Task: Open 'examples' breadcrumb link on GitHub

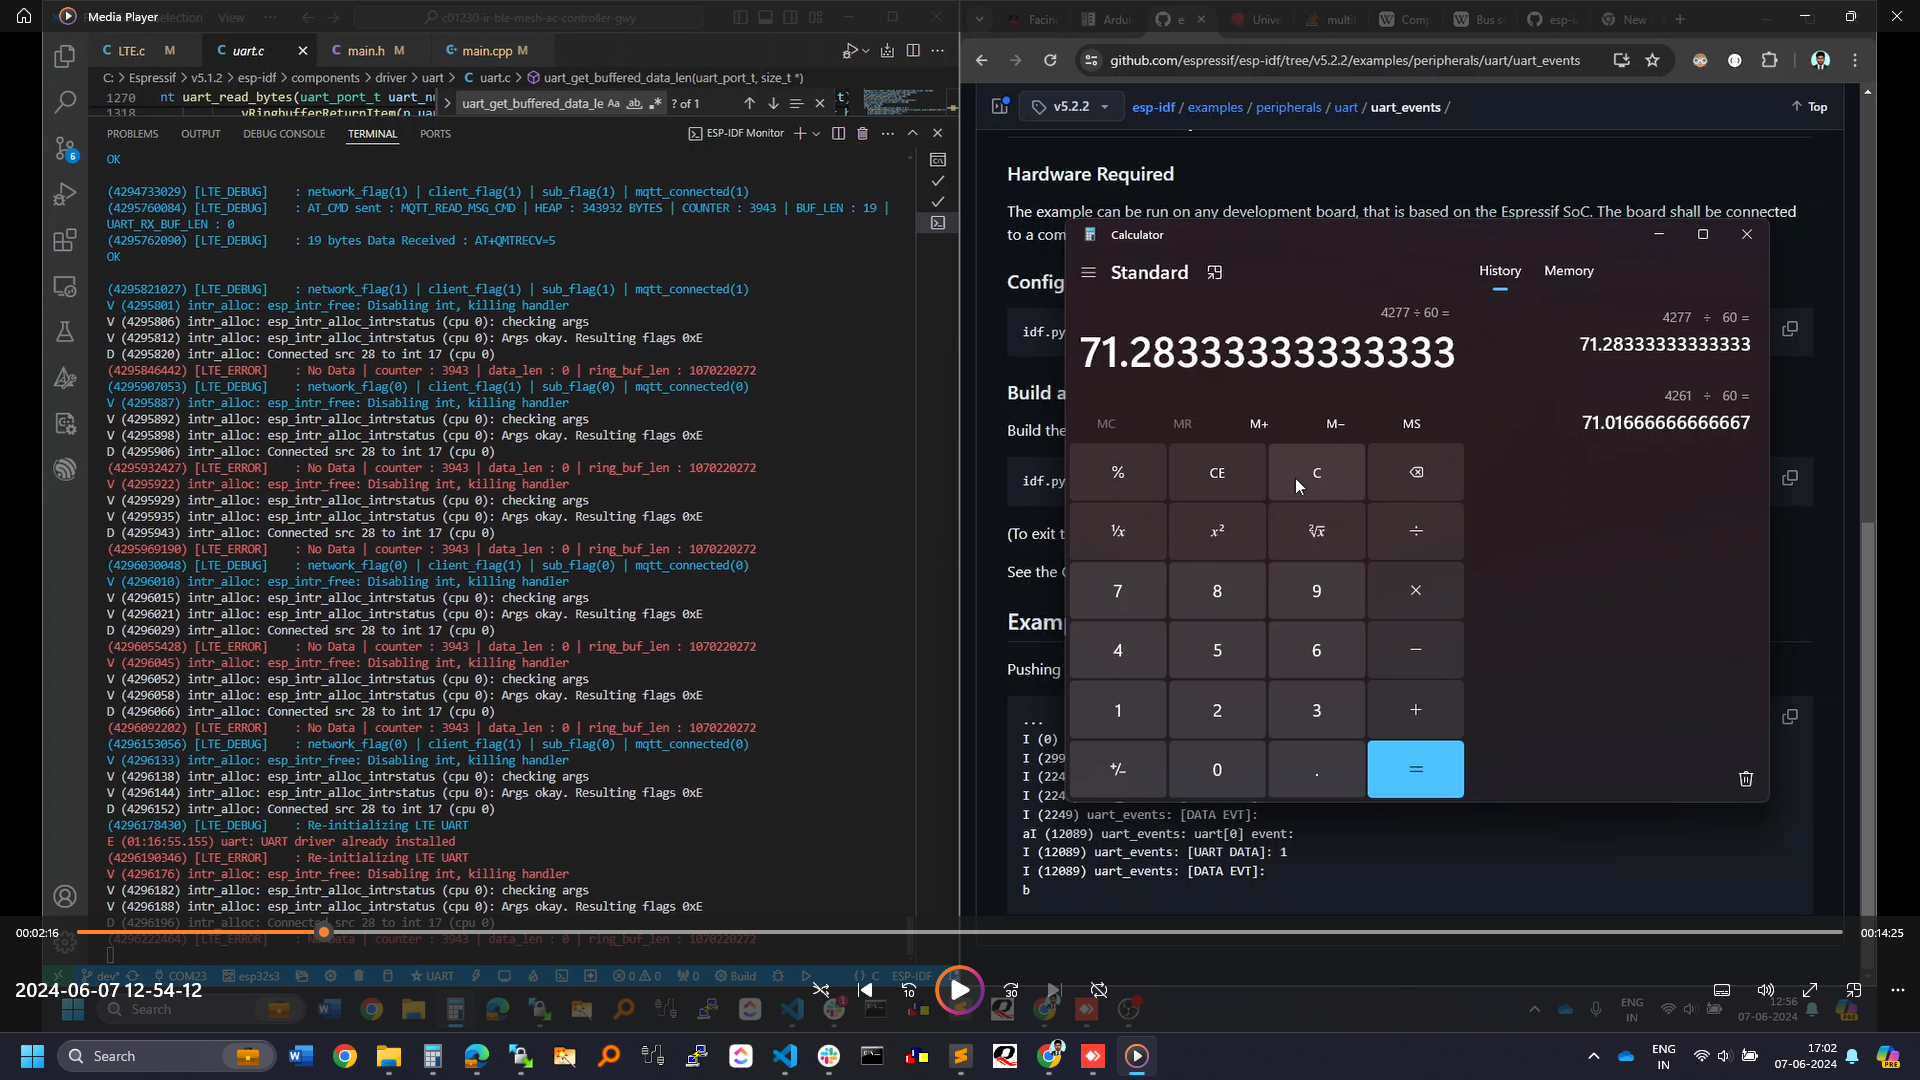Action: point(1215,107)
